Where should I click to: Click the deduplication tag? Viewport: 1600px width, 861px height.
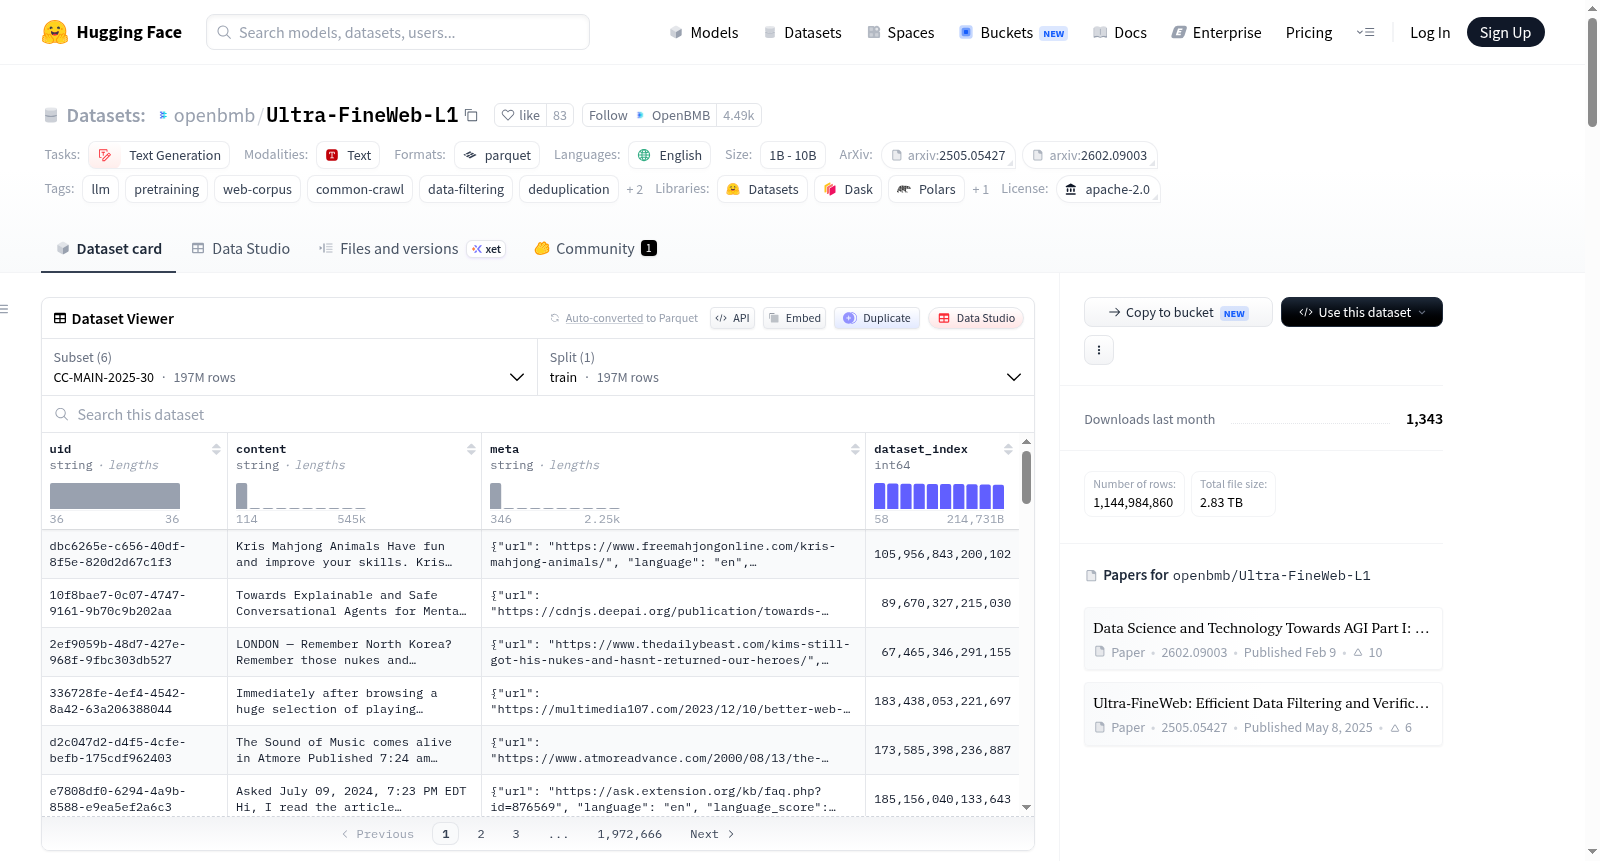(x=569, y=189)
